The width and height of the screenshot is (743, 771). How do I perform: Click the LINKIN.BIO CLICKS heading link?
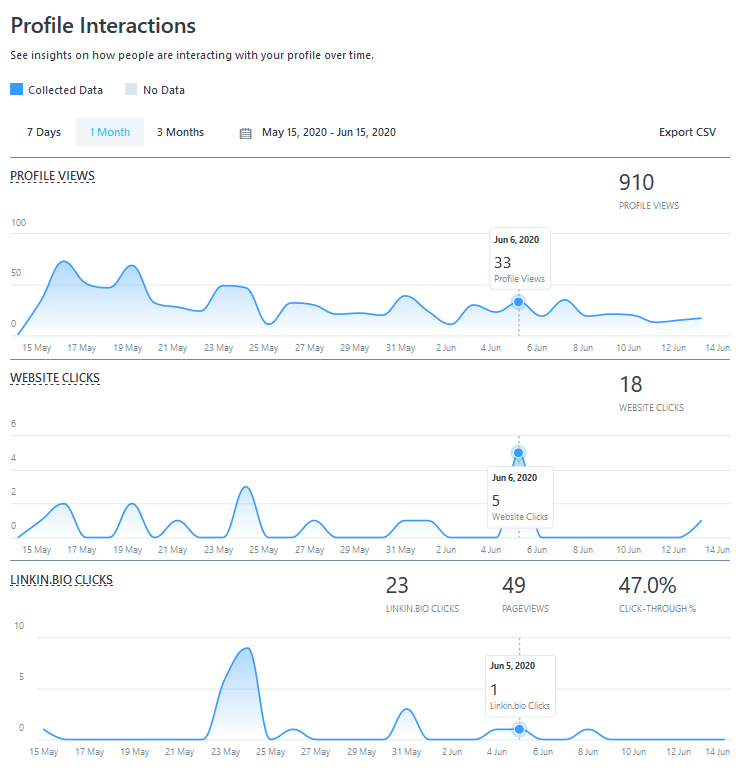point(61,580)
